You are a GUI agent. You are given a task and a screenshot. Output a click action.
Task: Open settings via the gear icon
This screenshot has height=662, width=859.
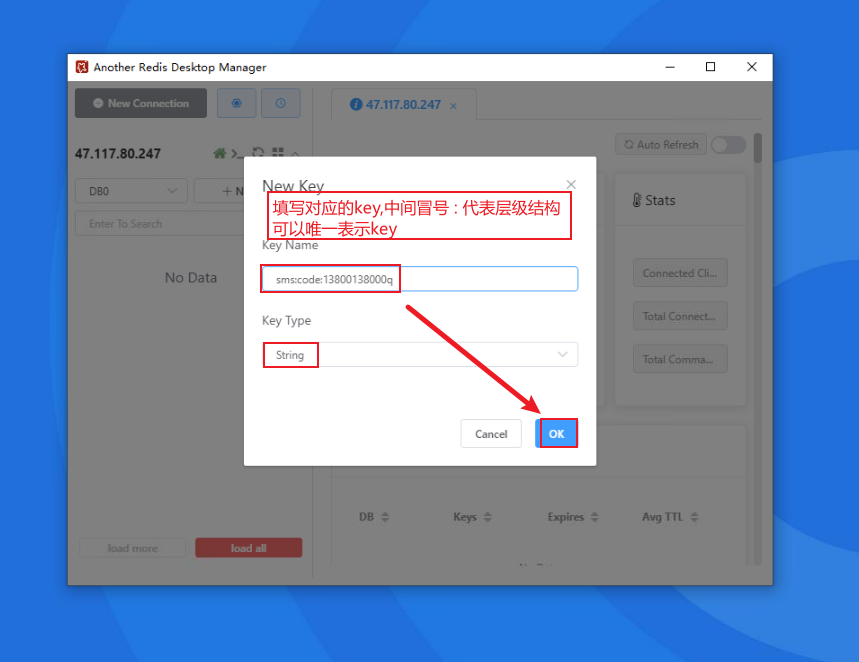(x=237, y=103)
